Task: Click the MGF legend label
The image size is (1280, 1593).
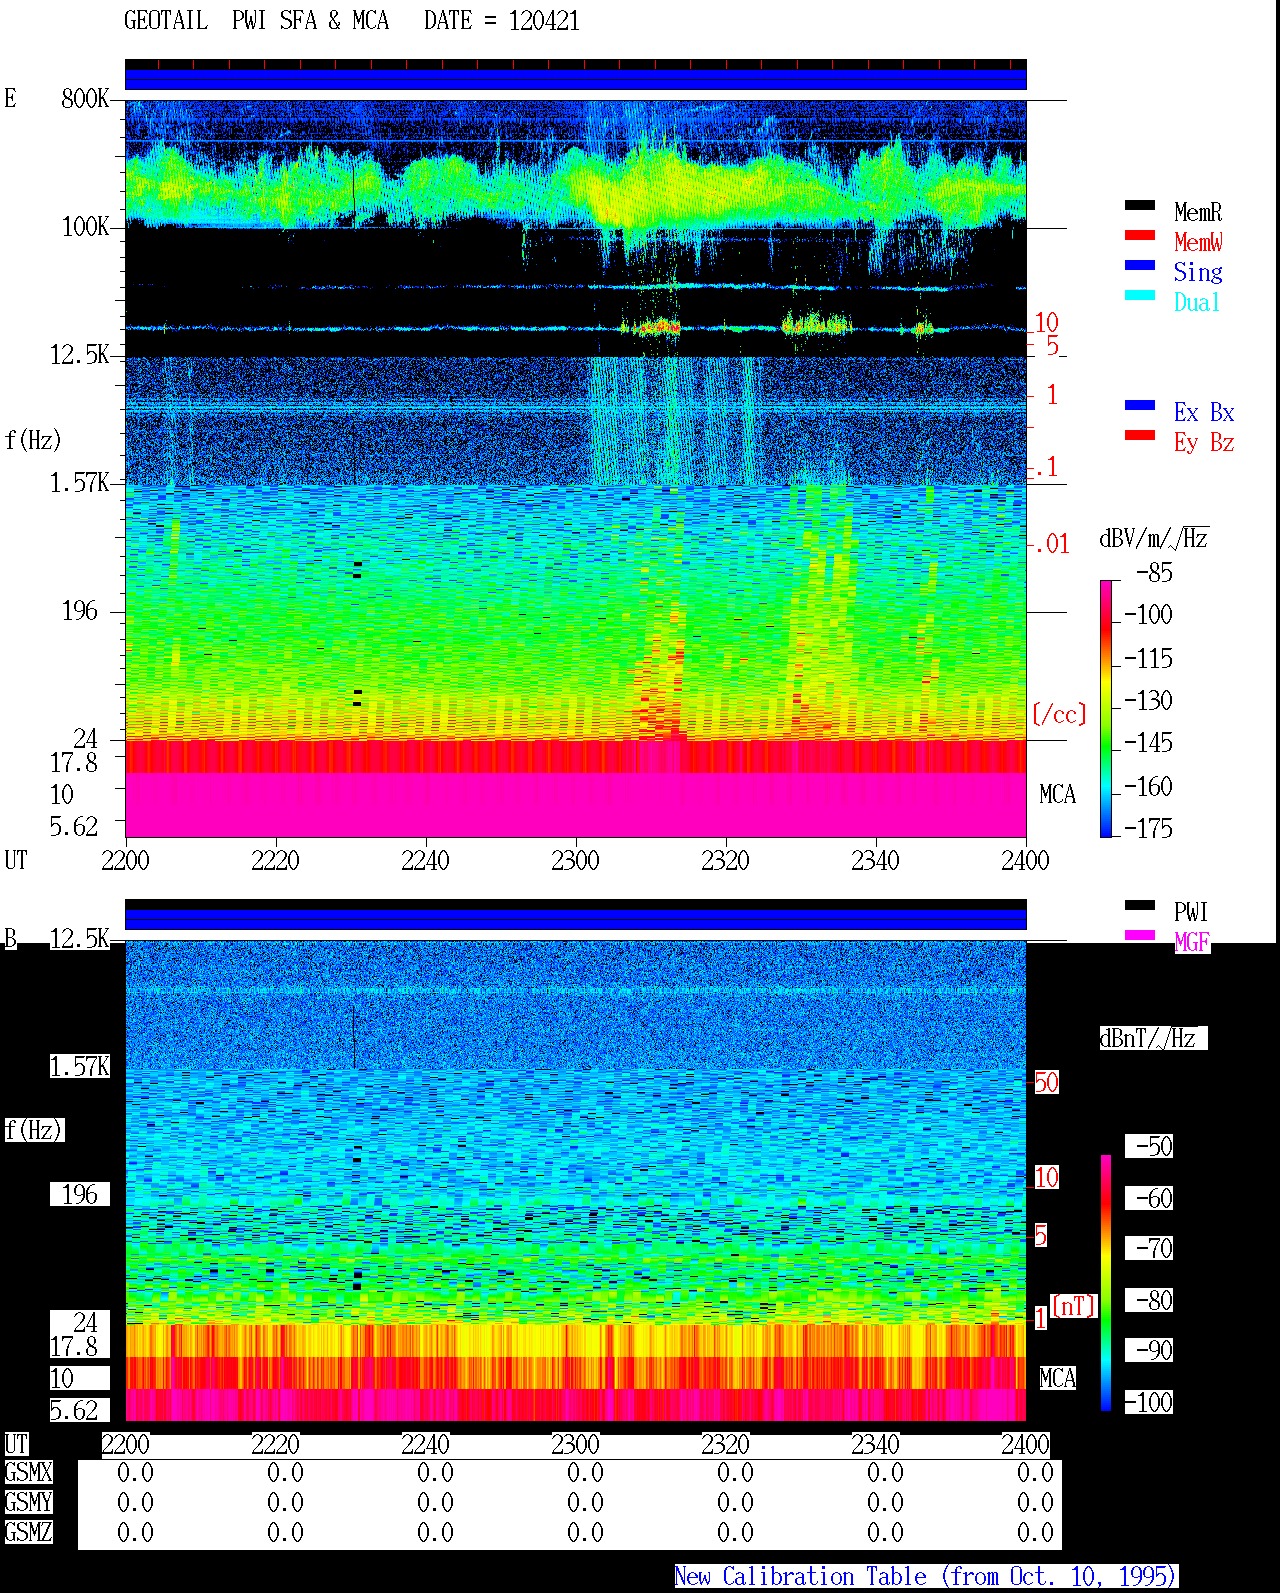Action: tap(1191, 942)
